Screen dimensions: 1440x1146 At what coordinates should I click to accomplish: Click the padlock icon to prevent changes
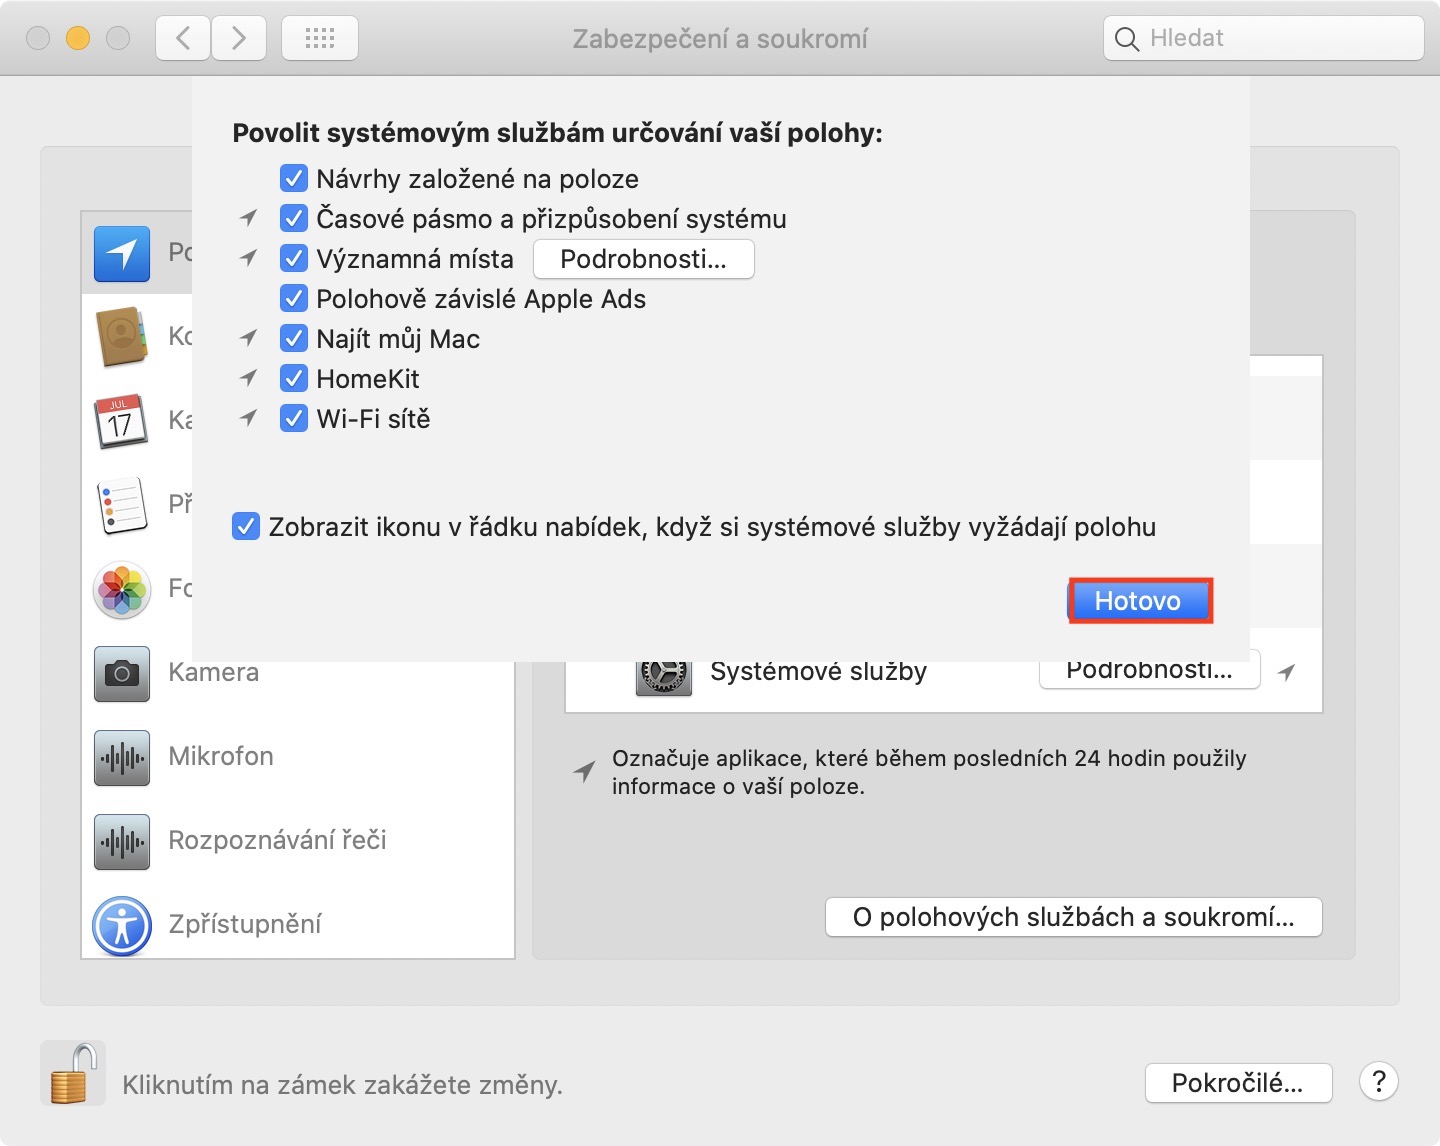tap(73, 1074)
